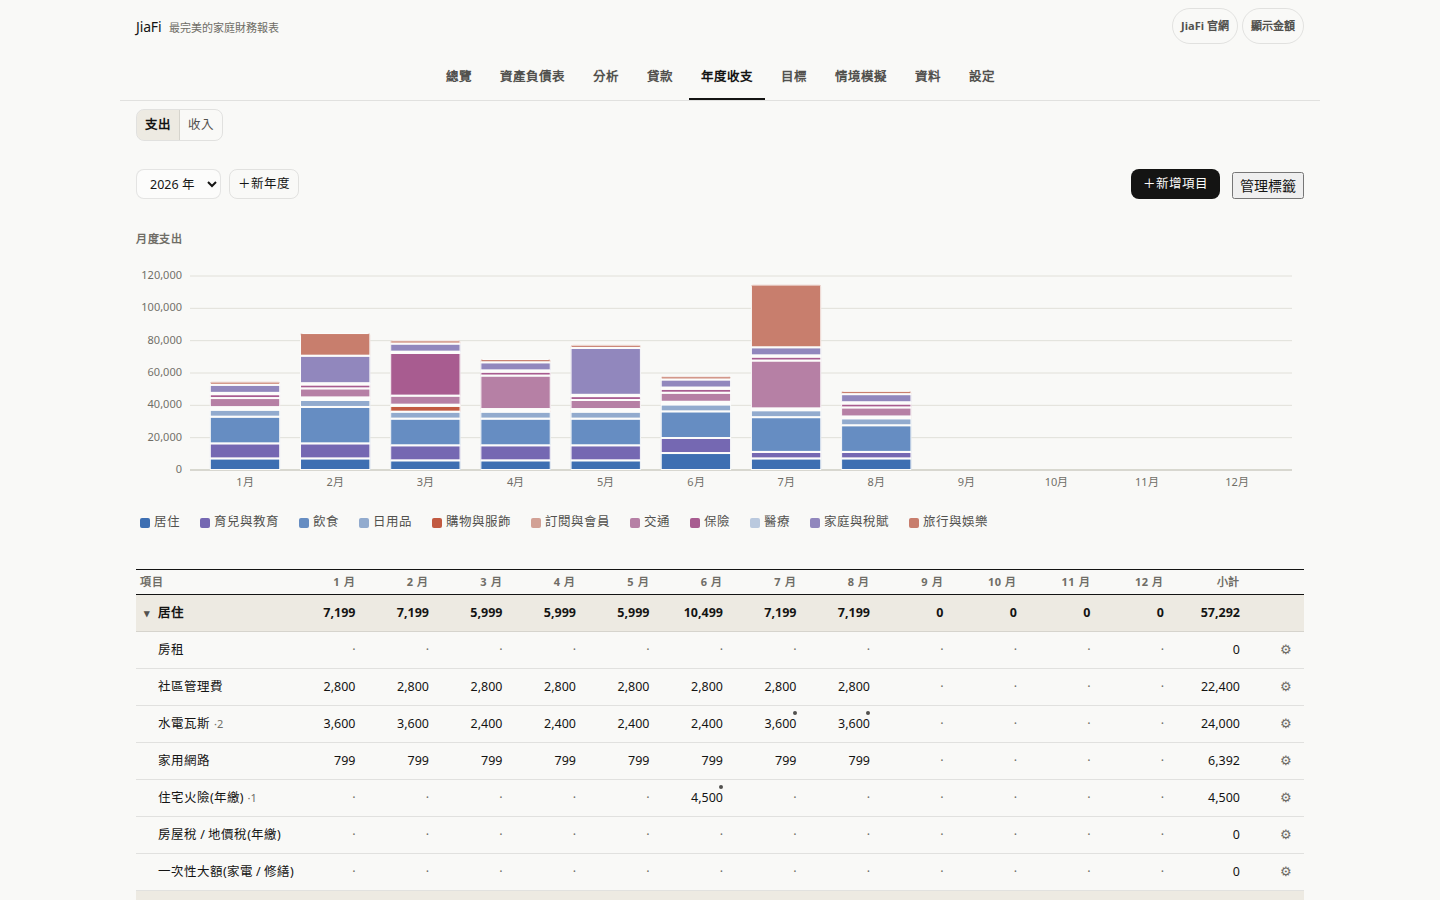Toggle 日用品 series in chart legend

click(386, 522)
